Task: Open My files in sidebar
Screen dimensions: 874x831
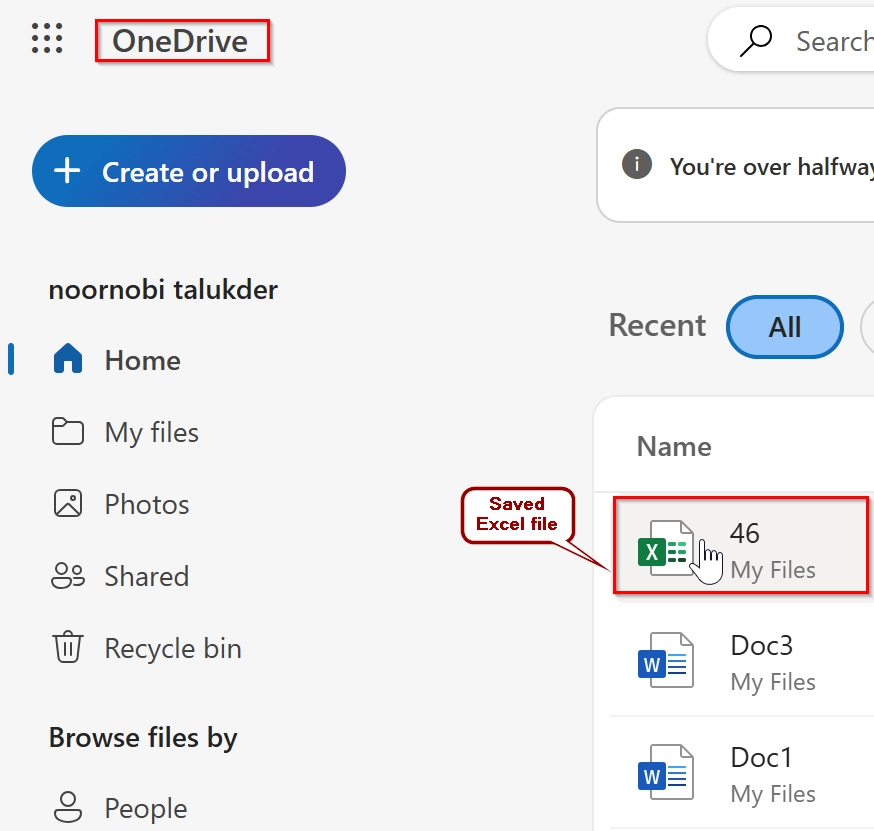Action: click(x=152, y=432)
